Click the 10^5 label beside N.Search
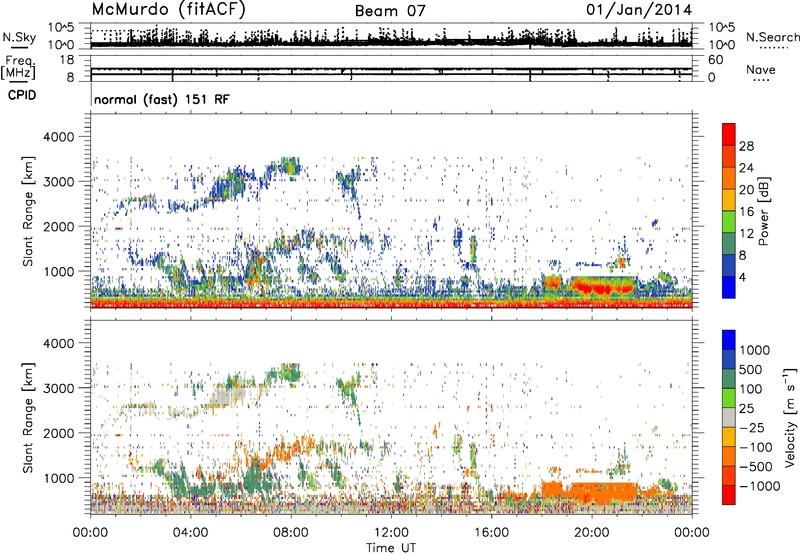Screen dimensions: 800x554 tap(722, 28)
